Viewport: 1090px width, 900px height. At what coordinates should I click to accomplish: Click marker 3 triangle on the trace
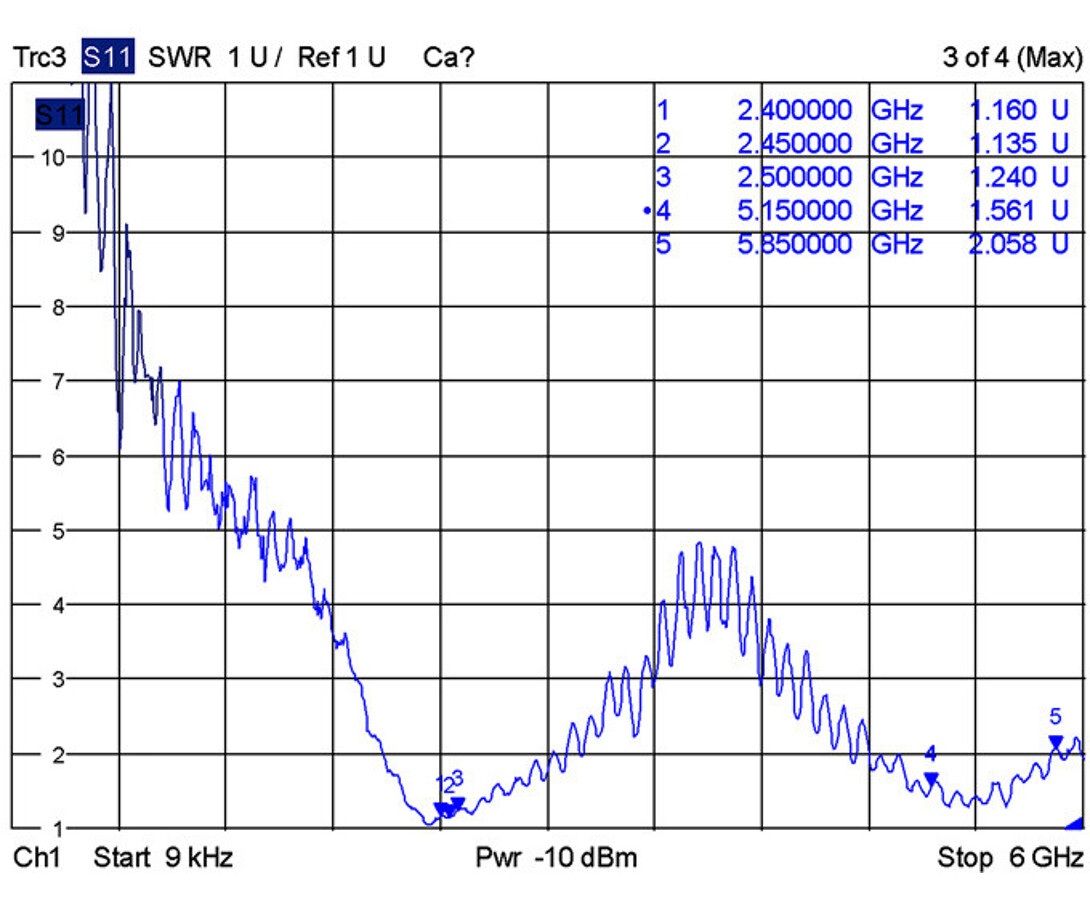[x=457, y=803]
